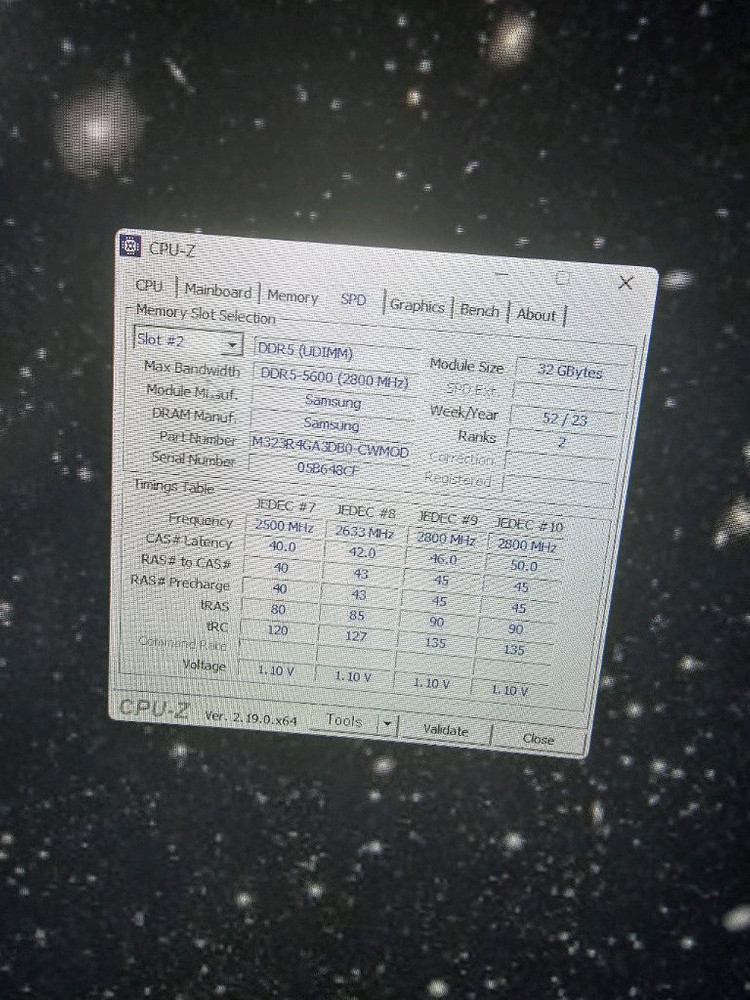This screenshot has height=1000, width=750.
Task: Expand the Slot #2 memory slot dropdown
Action: coord(188,342)
